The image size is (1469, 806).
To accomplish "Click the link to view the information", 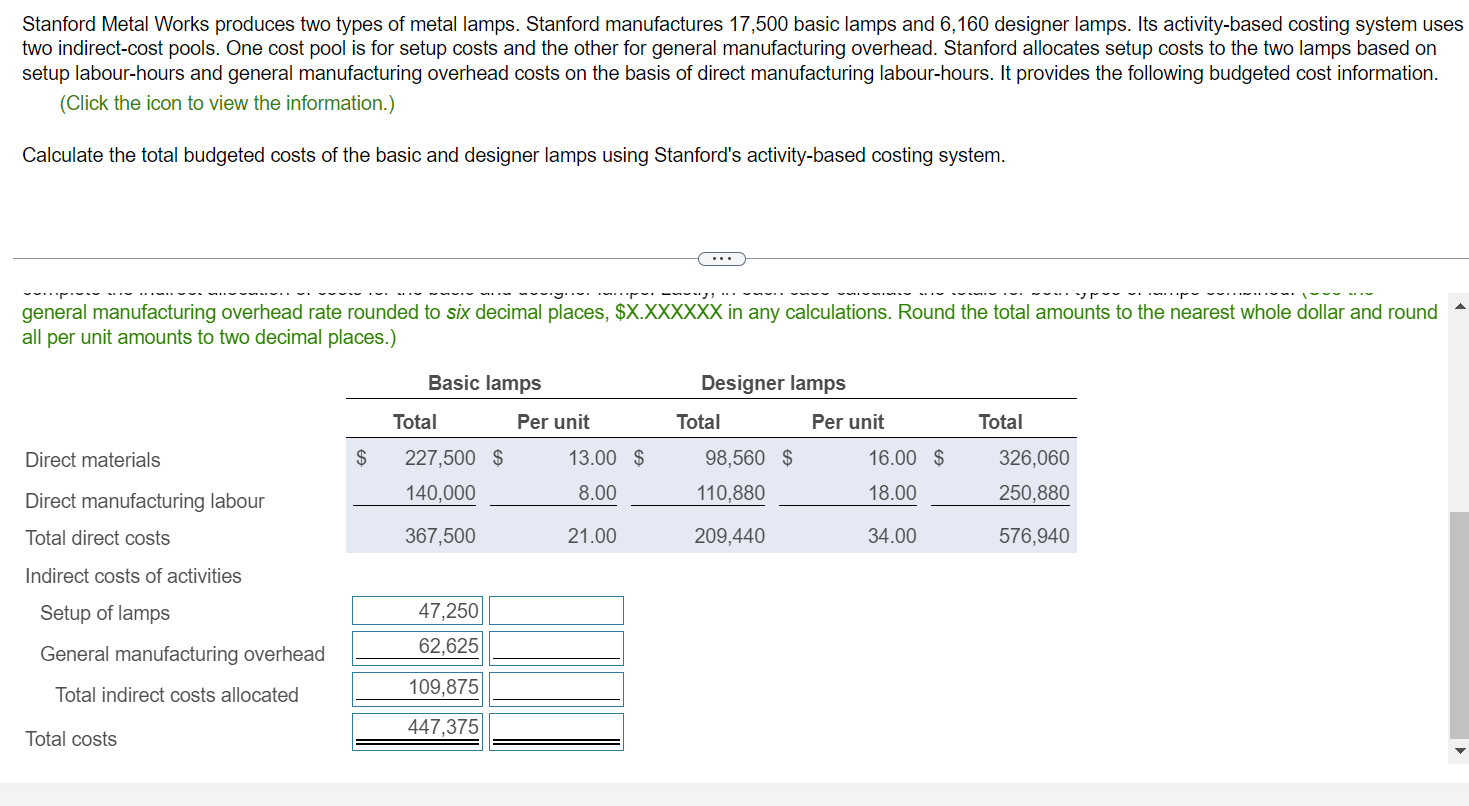I will 227,103.
